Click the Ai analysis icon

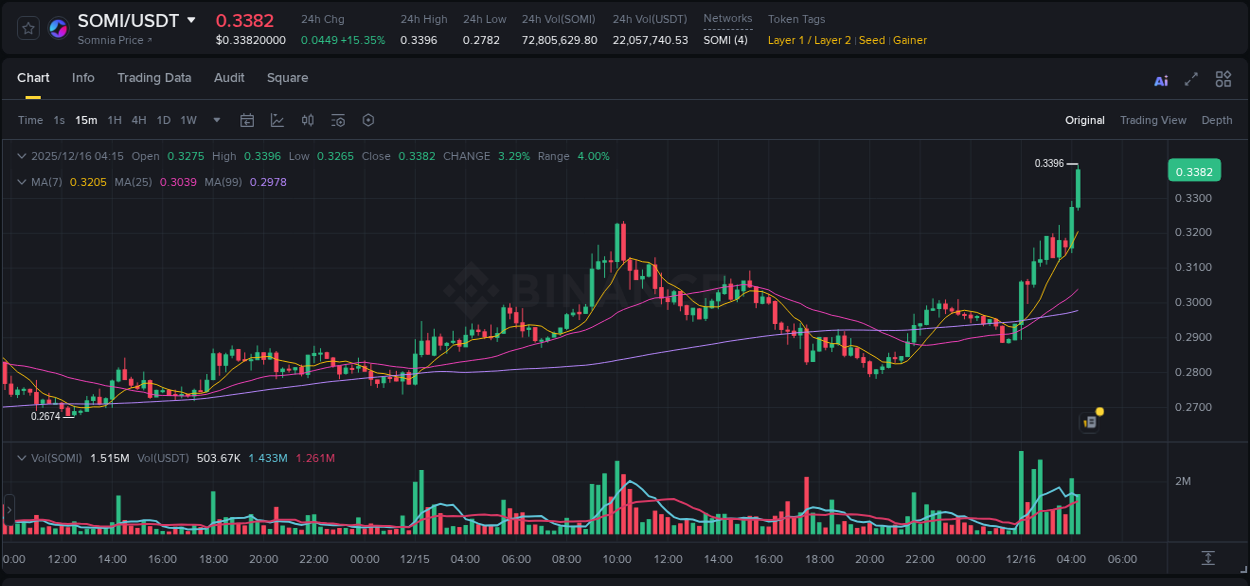tap(1160, 78)
